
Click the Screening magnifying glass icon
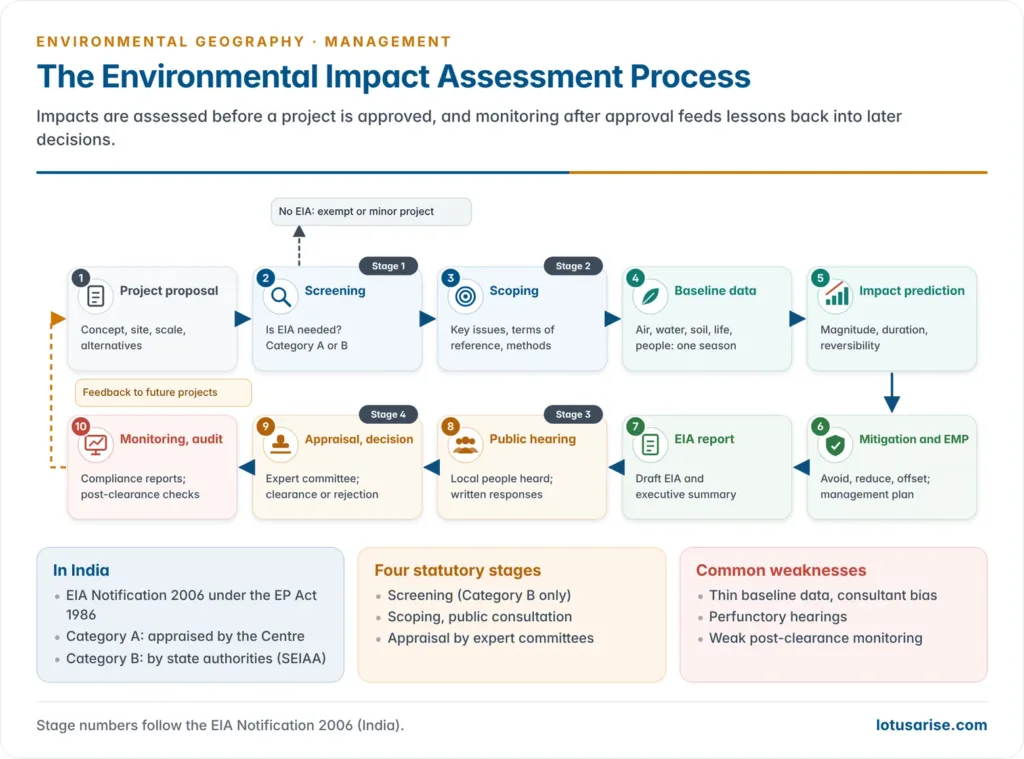click(x=280, y=297)
